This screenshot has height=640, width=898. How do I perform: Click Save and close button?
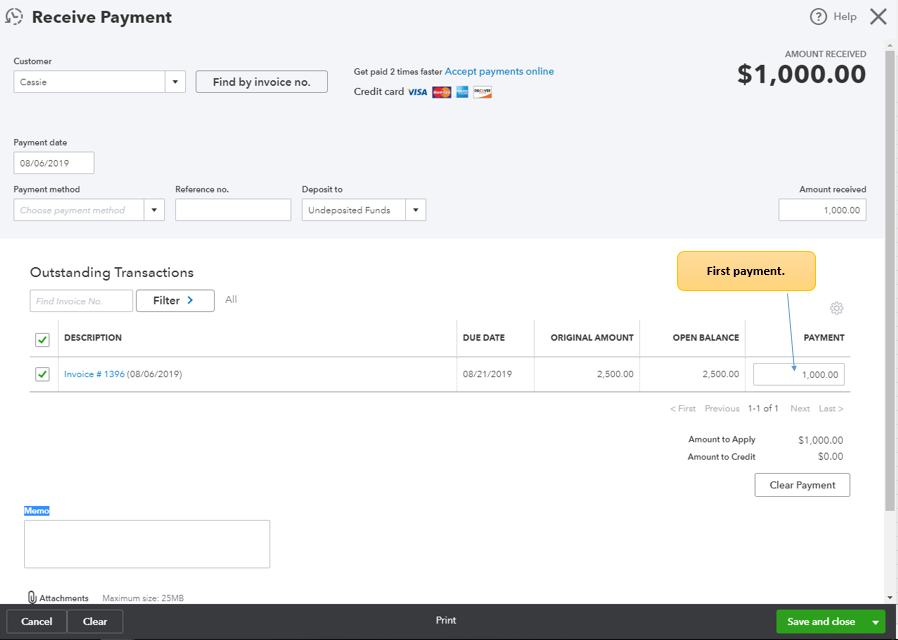point(821,622)
